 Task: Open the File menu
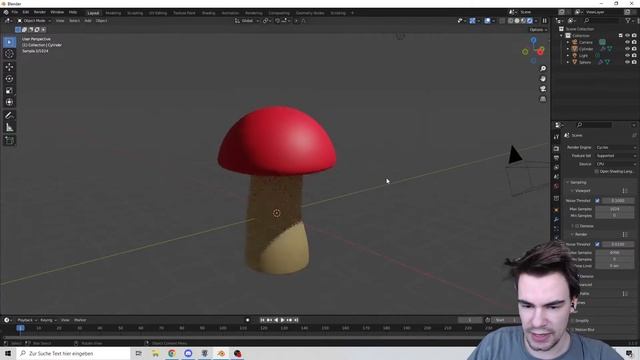point(15,12)
